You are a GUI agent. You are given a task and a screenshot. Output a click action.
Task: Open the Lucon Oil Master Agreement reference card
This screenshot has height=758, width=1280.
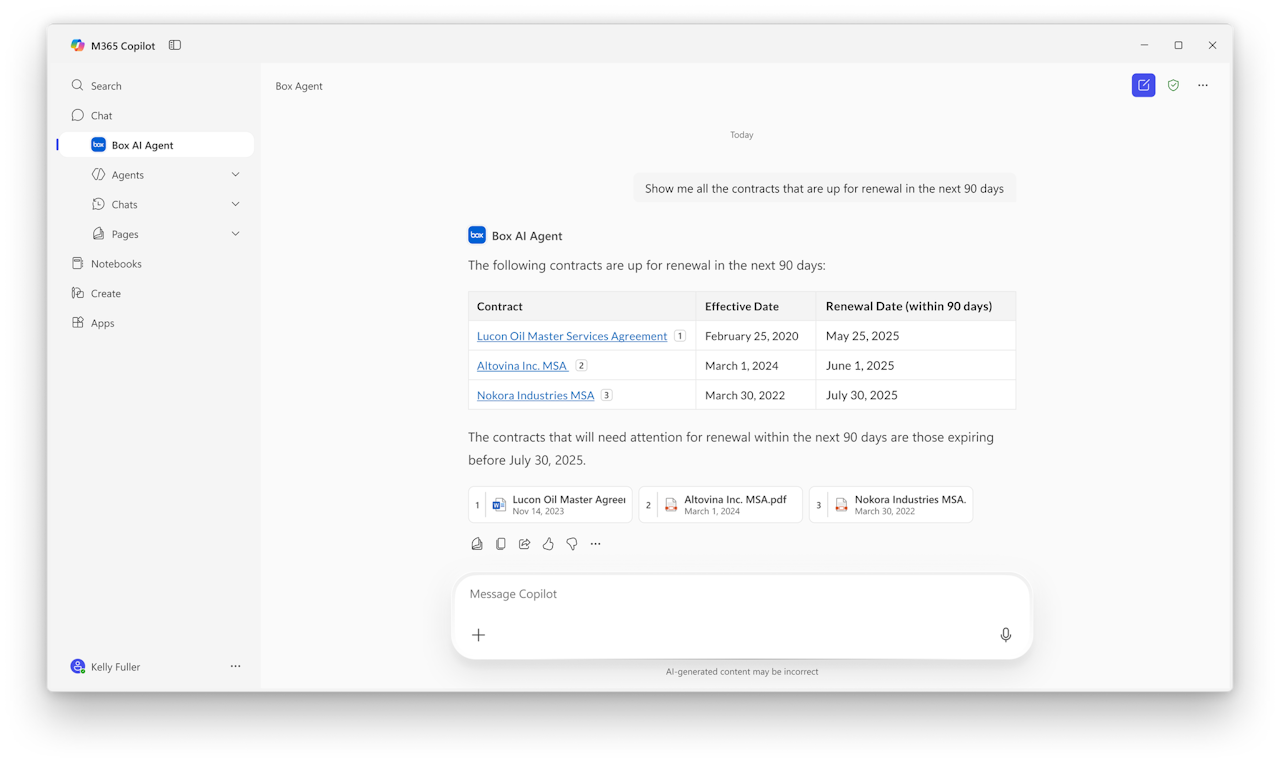click(x=550, y=505)
